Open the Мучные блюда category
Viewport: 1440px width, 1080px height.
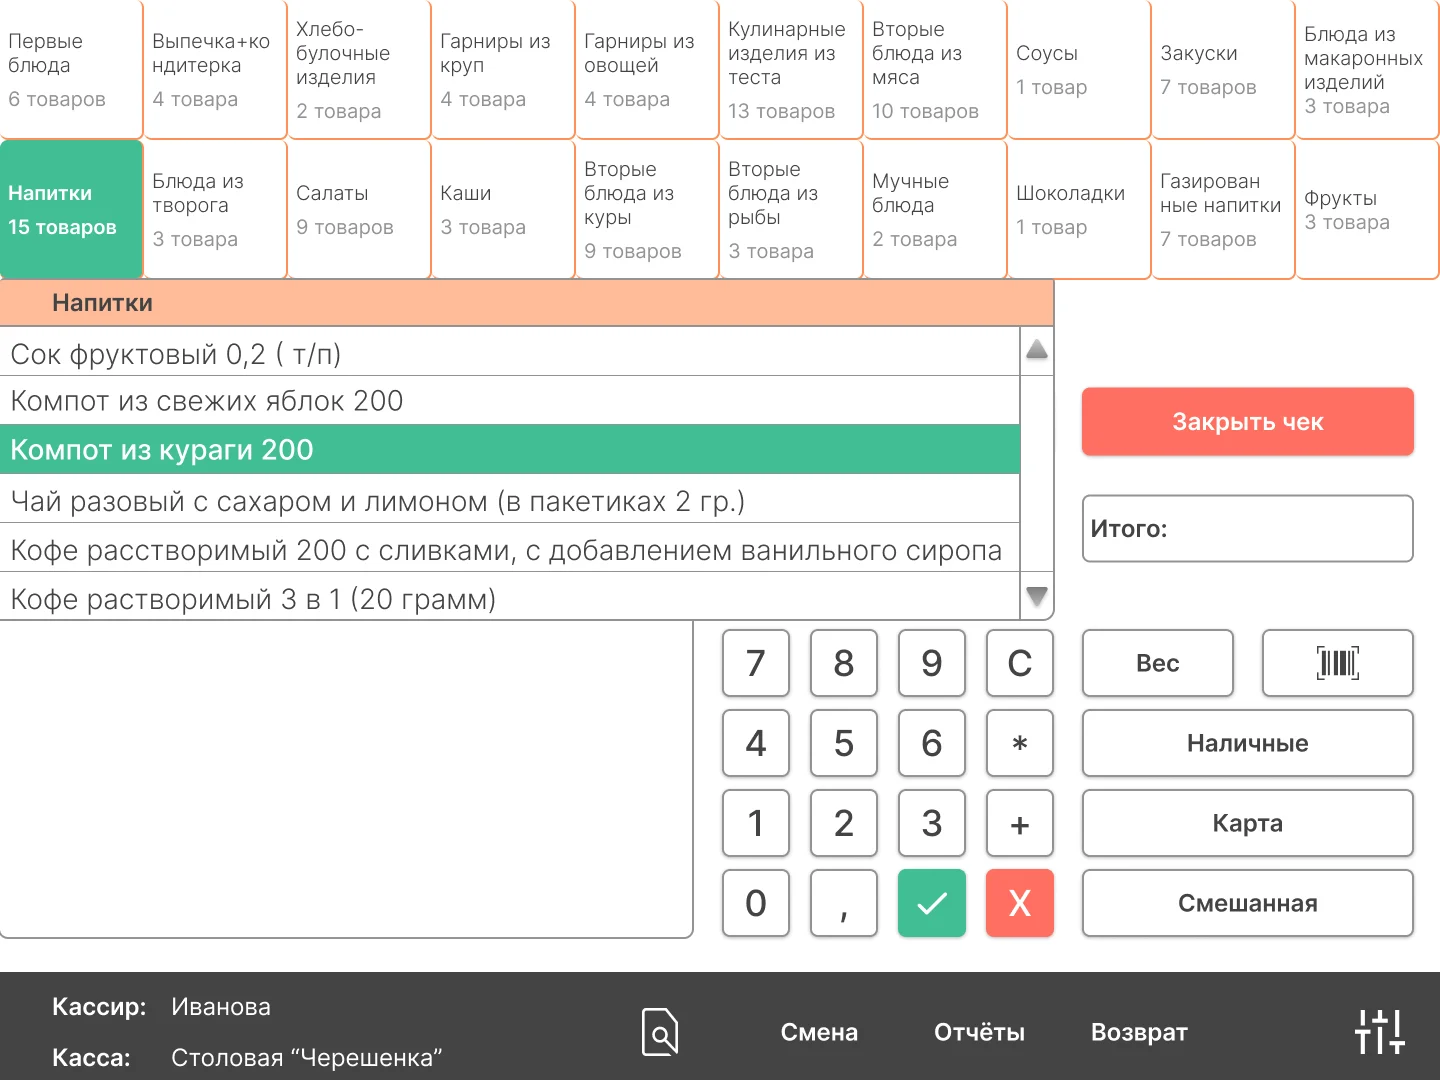click(x=936, y=209)
